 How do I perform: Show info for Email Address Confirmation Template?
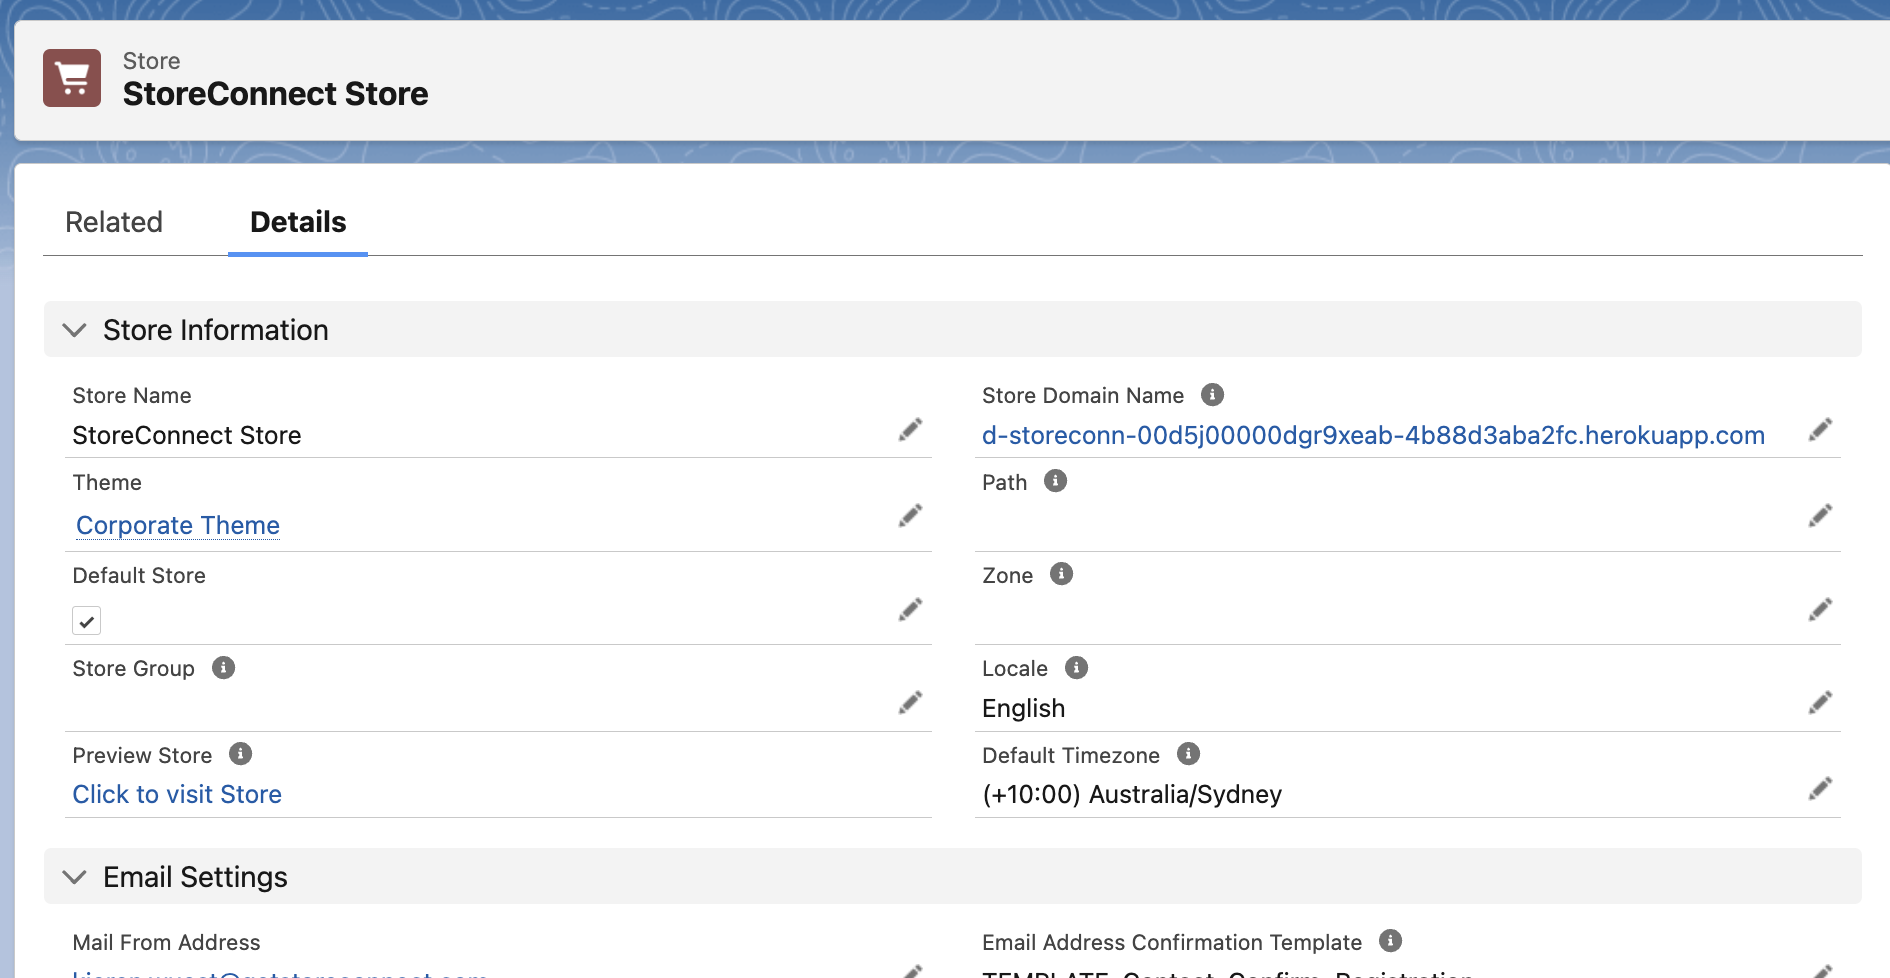[x=1390, y=941]
